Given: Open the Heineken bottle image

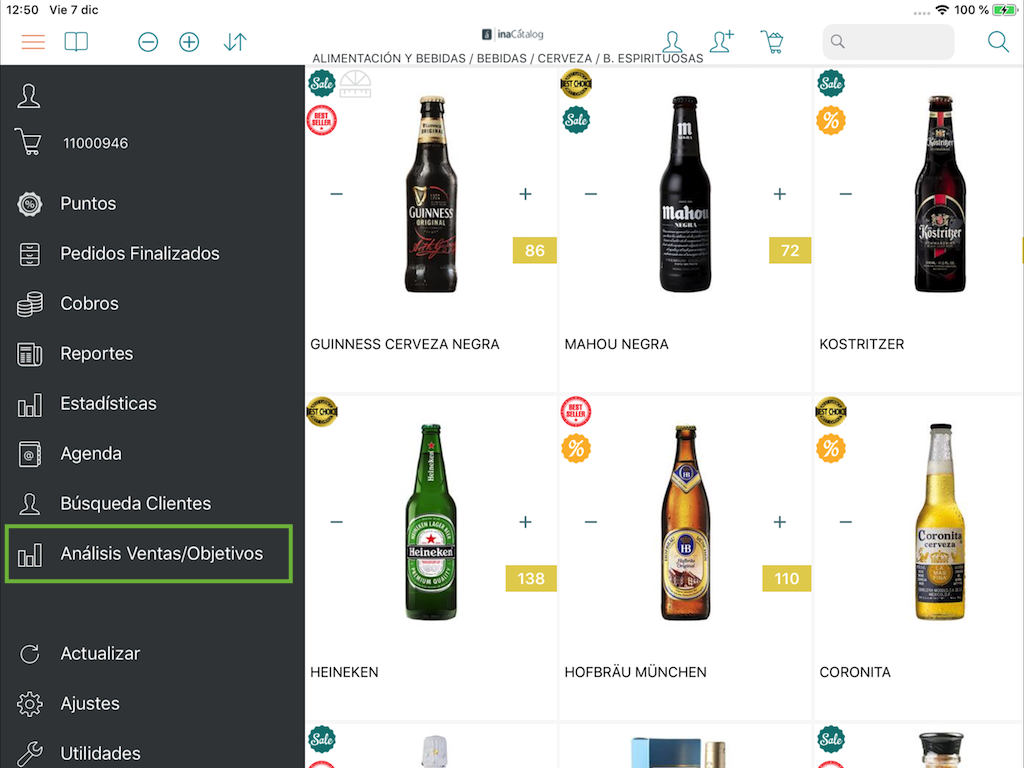Looking at the screenshot, I should pyautogui.click(x=431, y=522).
